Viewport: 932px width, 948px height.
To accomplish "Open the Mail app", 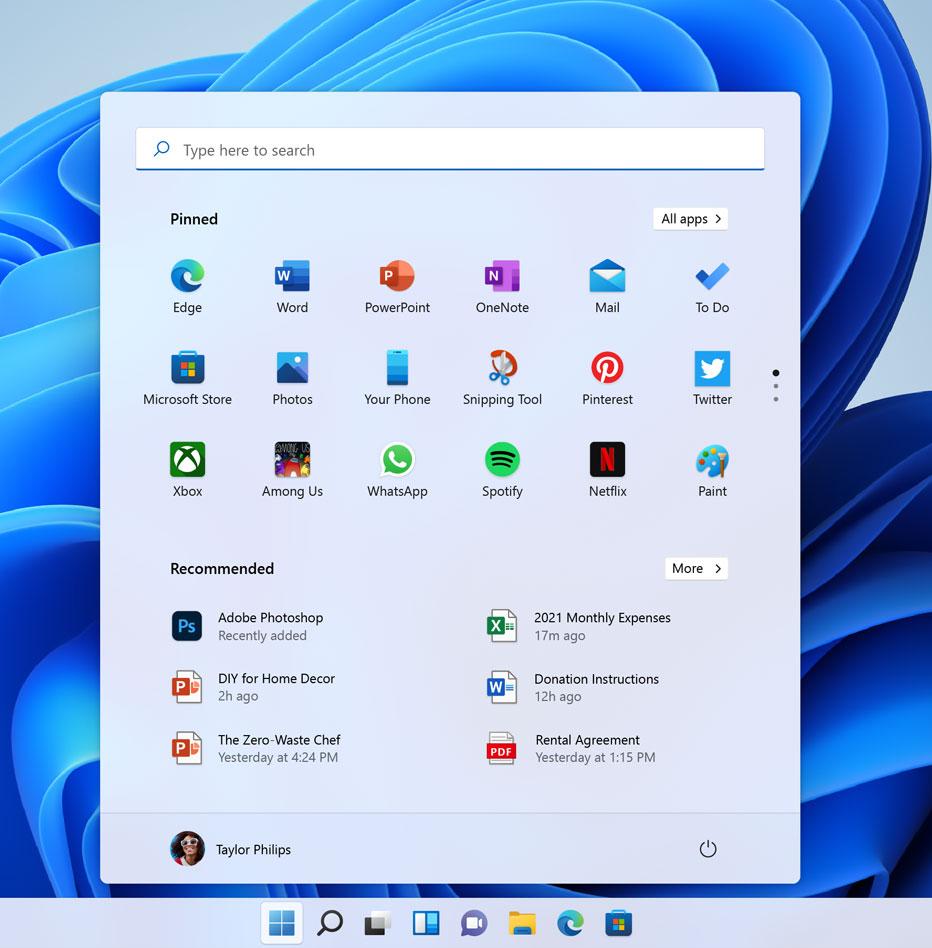I will click(607, 287).
